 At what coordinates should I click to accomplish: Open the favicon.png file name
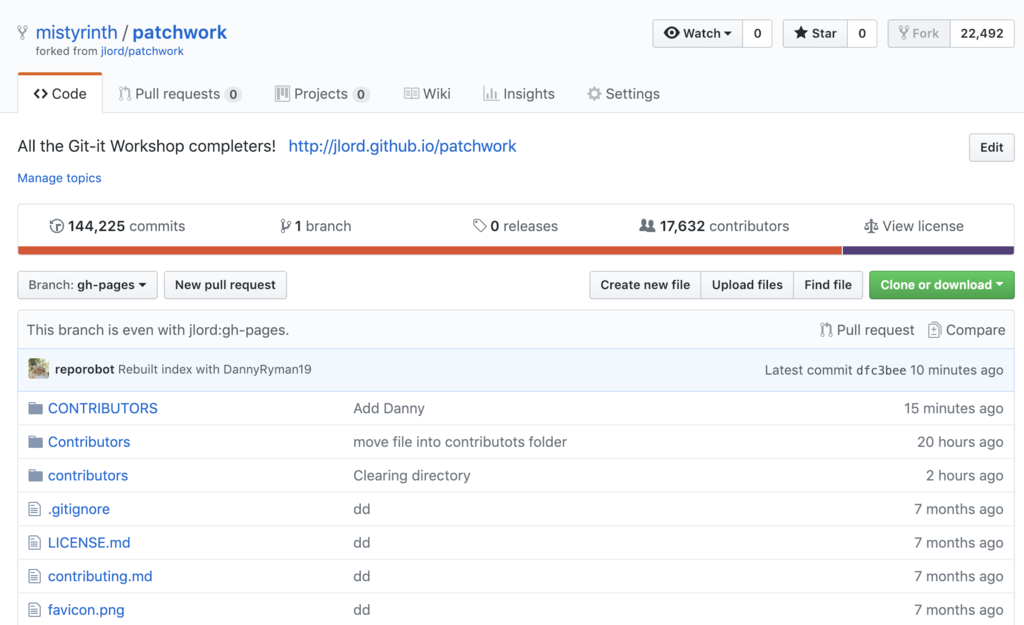(x=86, y=610)
